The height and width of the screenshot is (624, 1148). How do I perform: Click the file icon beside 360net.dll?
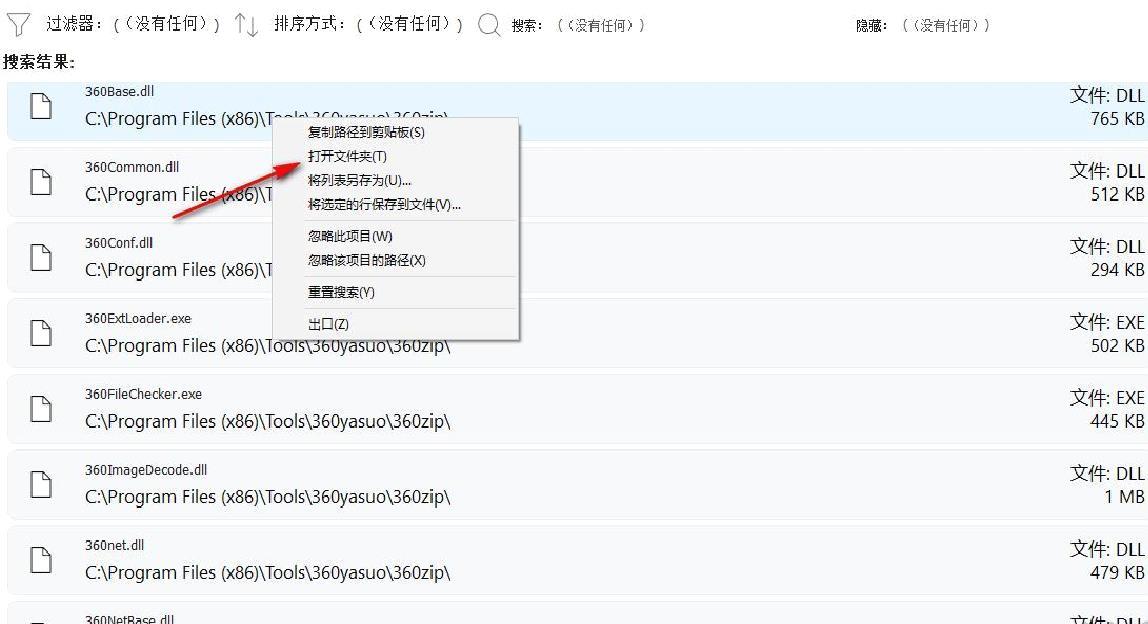click(x=41, y=560)
